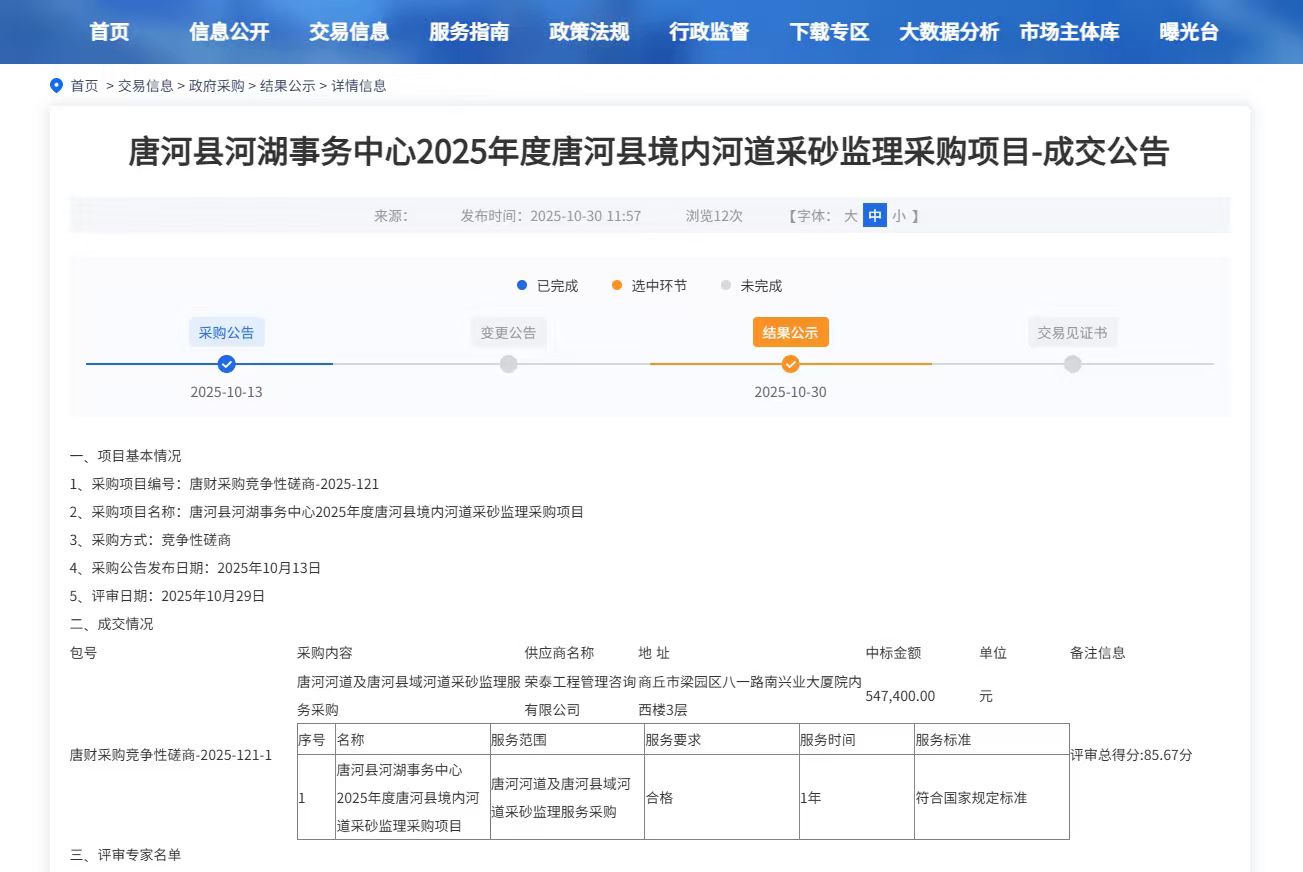
Task: Click the location pin icon in breadcrumb
Action: (57, 86)
